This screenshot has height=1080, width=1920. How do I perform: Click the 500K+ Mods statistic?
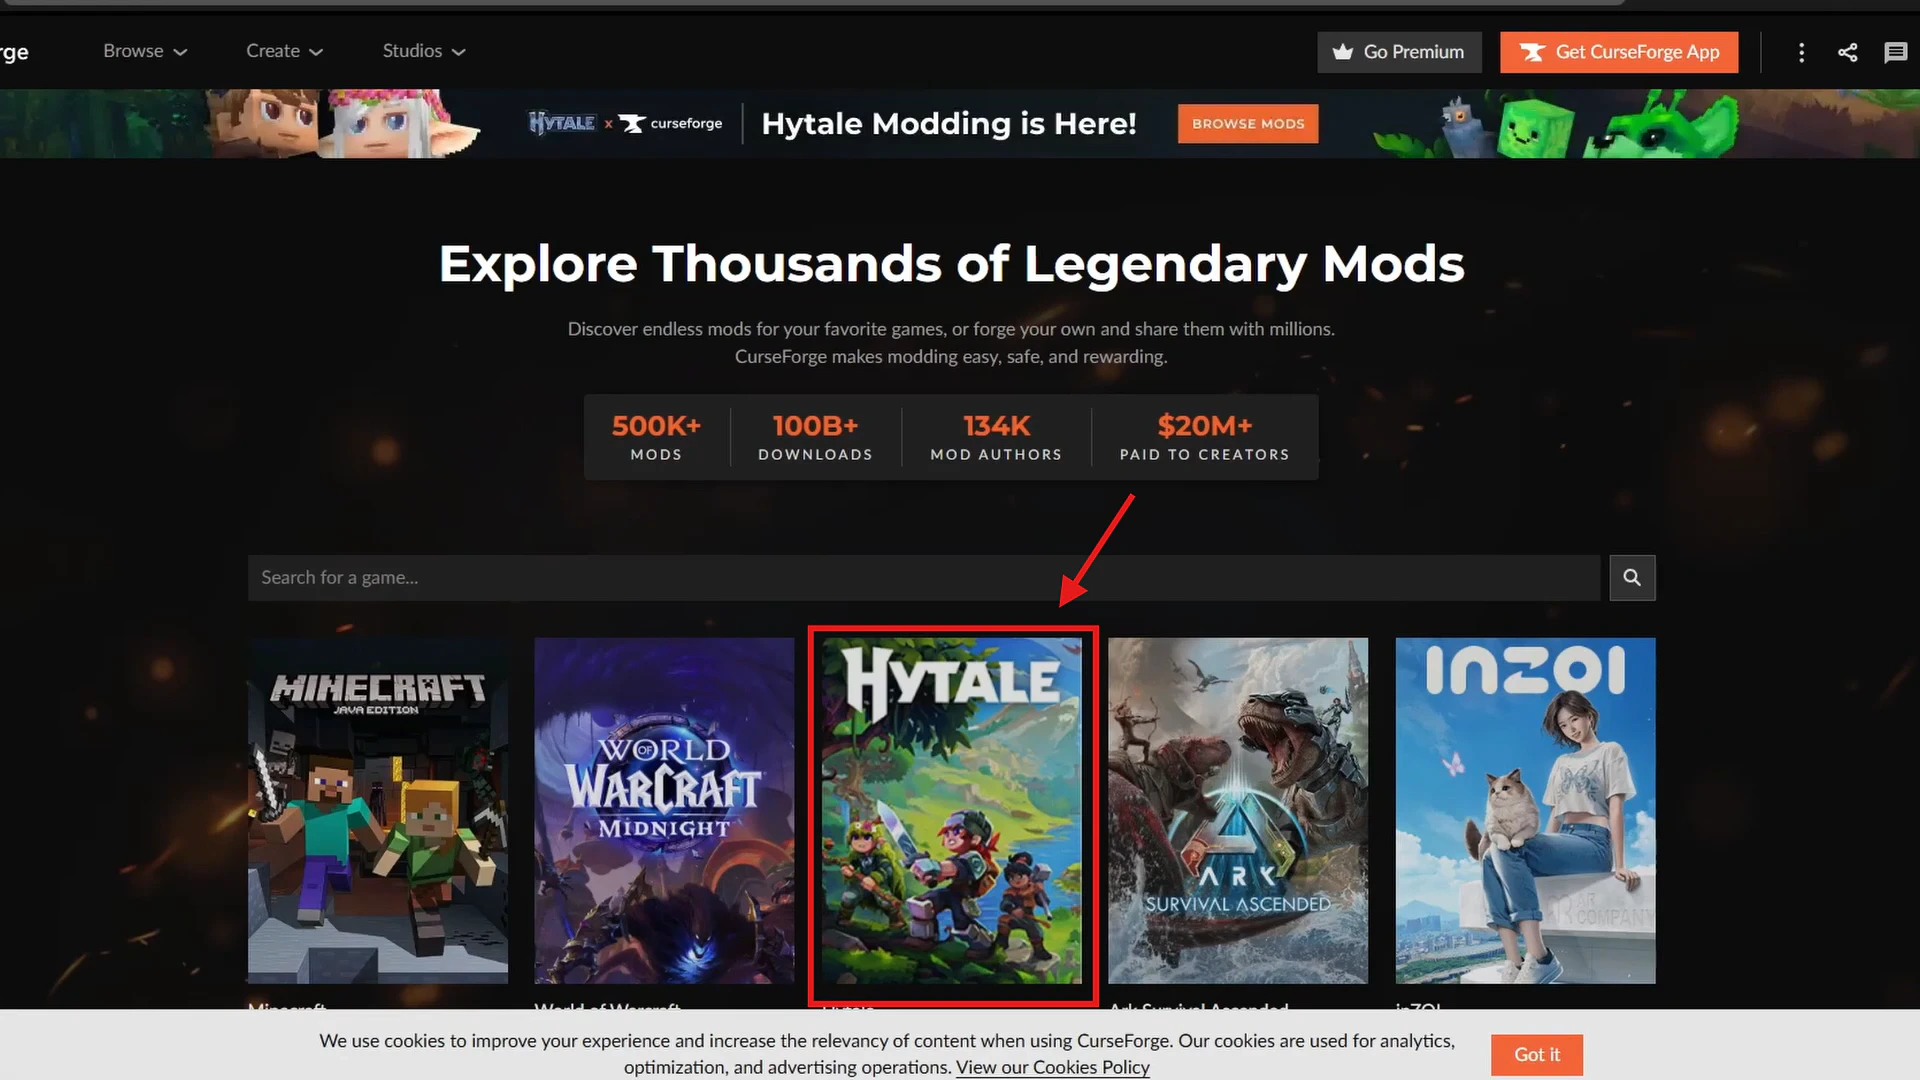tap(656, 438)
